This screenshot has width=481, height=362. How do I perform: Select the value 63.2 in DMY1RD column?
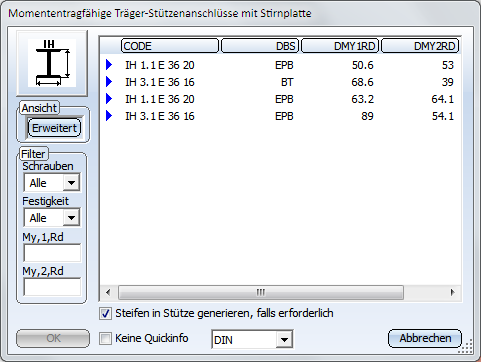tap(363, 99)
